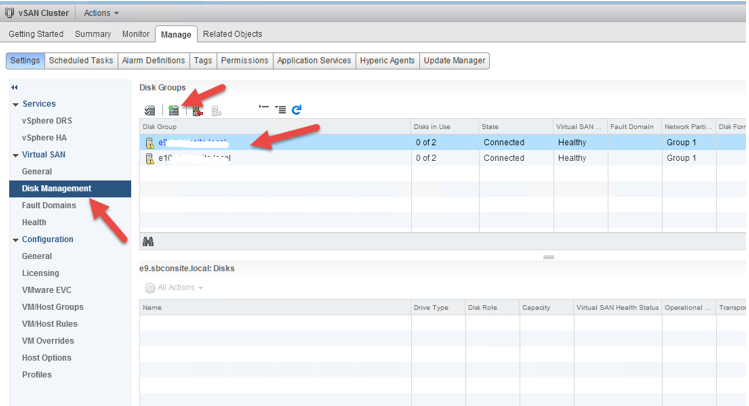
Task: Click the splitter handle between the two panels
Action: [548, 257]
